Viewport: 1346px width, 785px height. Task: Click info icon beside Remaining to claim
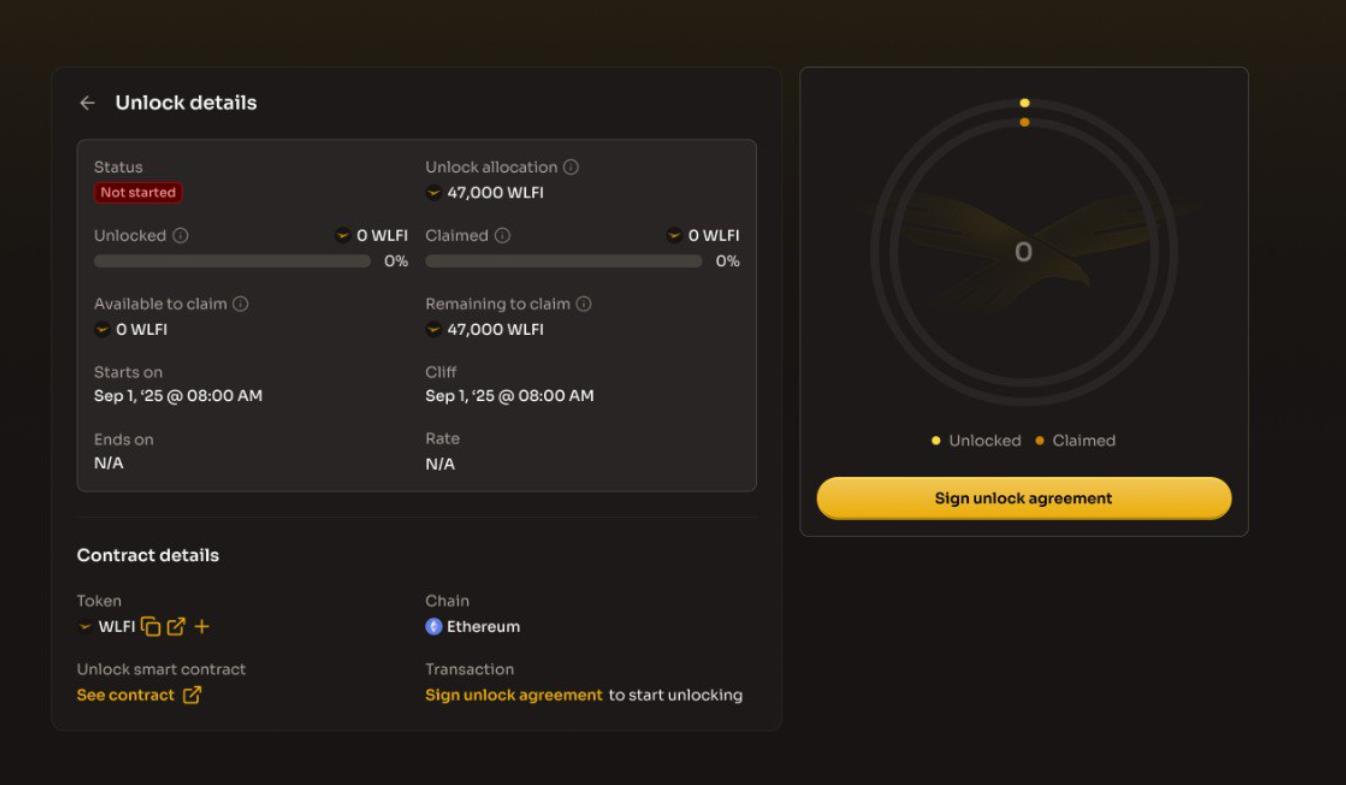(584, 304)
